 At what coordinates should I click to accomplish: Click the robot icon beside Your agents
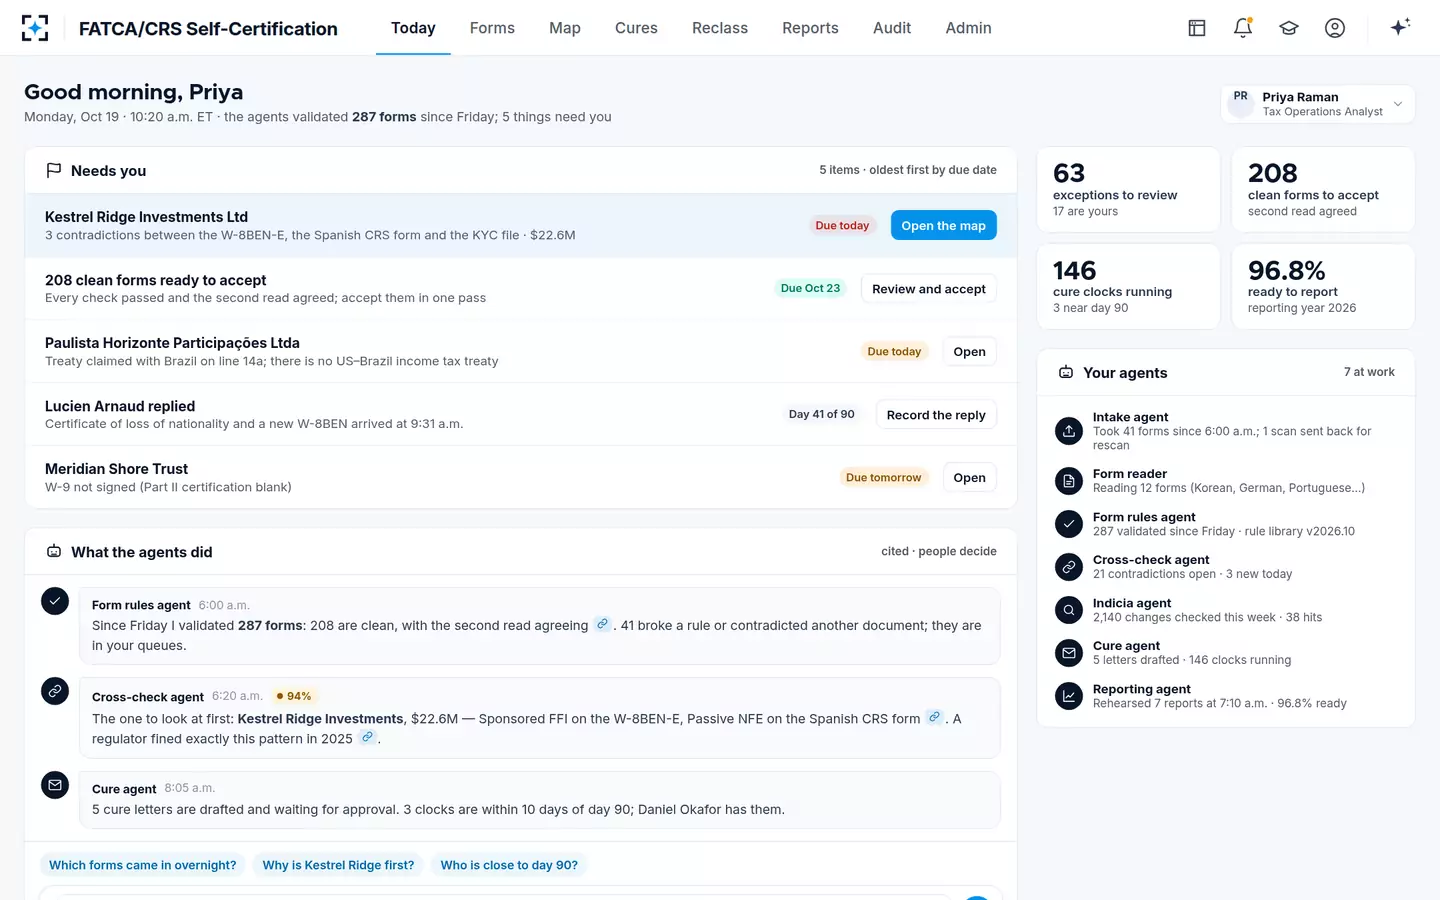click(1066, 372)
